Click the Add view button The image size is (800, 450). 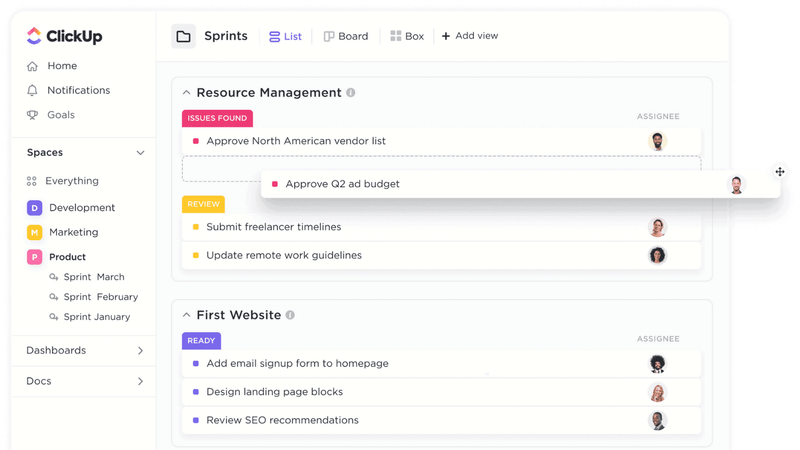pos(470,36)
